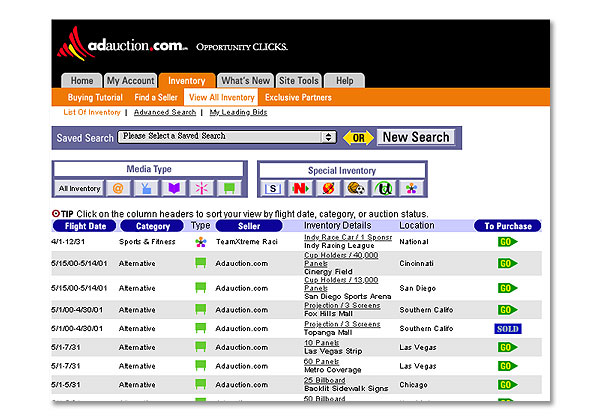This screenshot has height=418, width=600.
Task: Open the Help tab
Action: [344, 81]
